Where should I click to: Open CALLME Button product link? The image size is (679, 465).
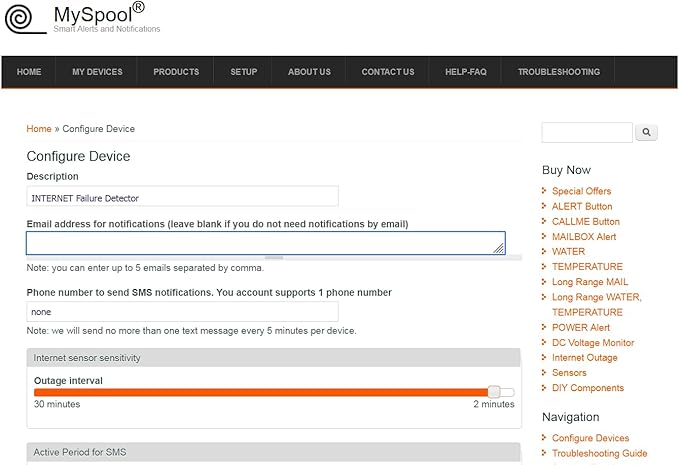coord(585,221)
